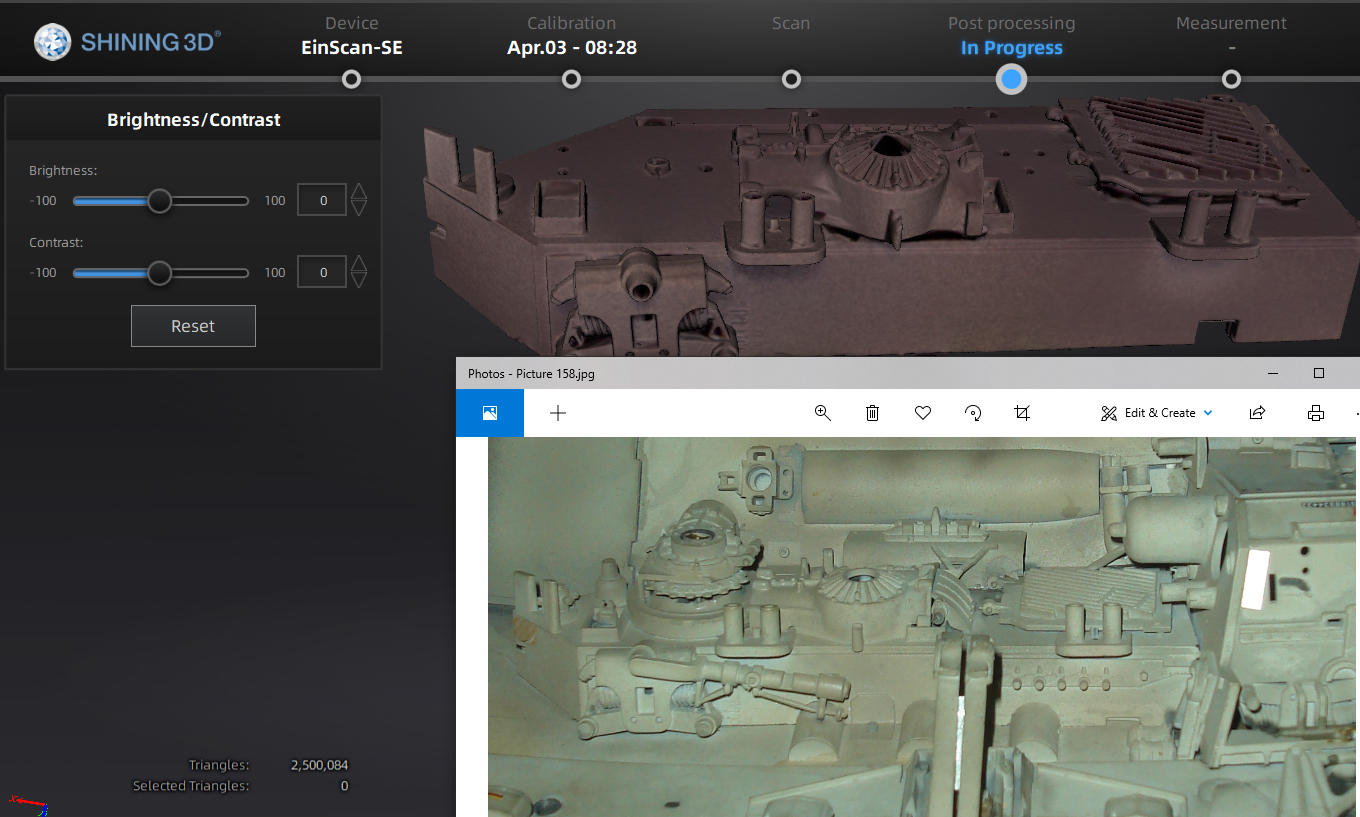Screen dimensions: 1360x817
Task: Open the Measurement workflow step
Action: (x=1231, y=79)
